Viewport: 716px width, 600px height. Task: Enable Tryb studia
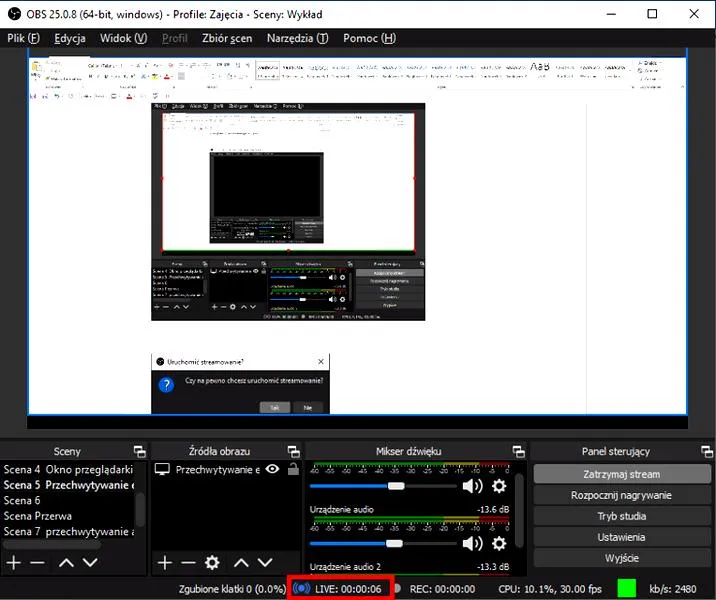(x=621, y=516)
